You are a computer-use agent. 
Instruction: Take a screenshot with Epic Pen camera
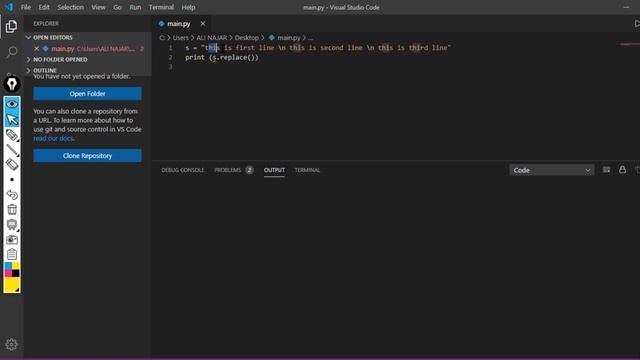click(12, 240)
